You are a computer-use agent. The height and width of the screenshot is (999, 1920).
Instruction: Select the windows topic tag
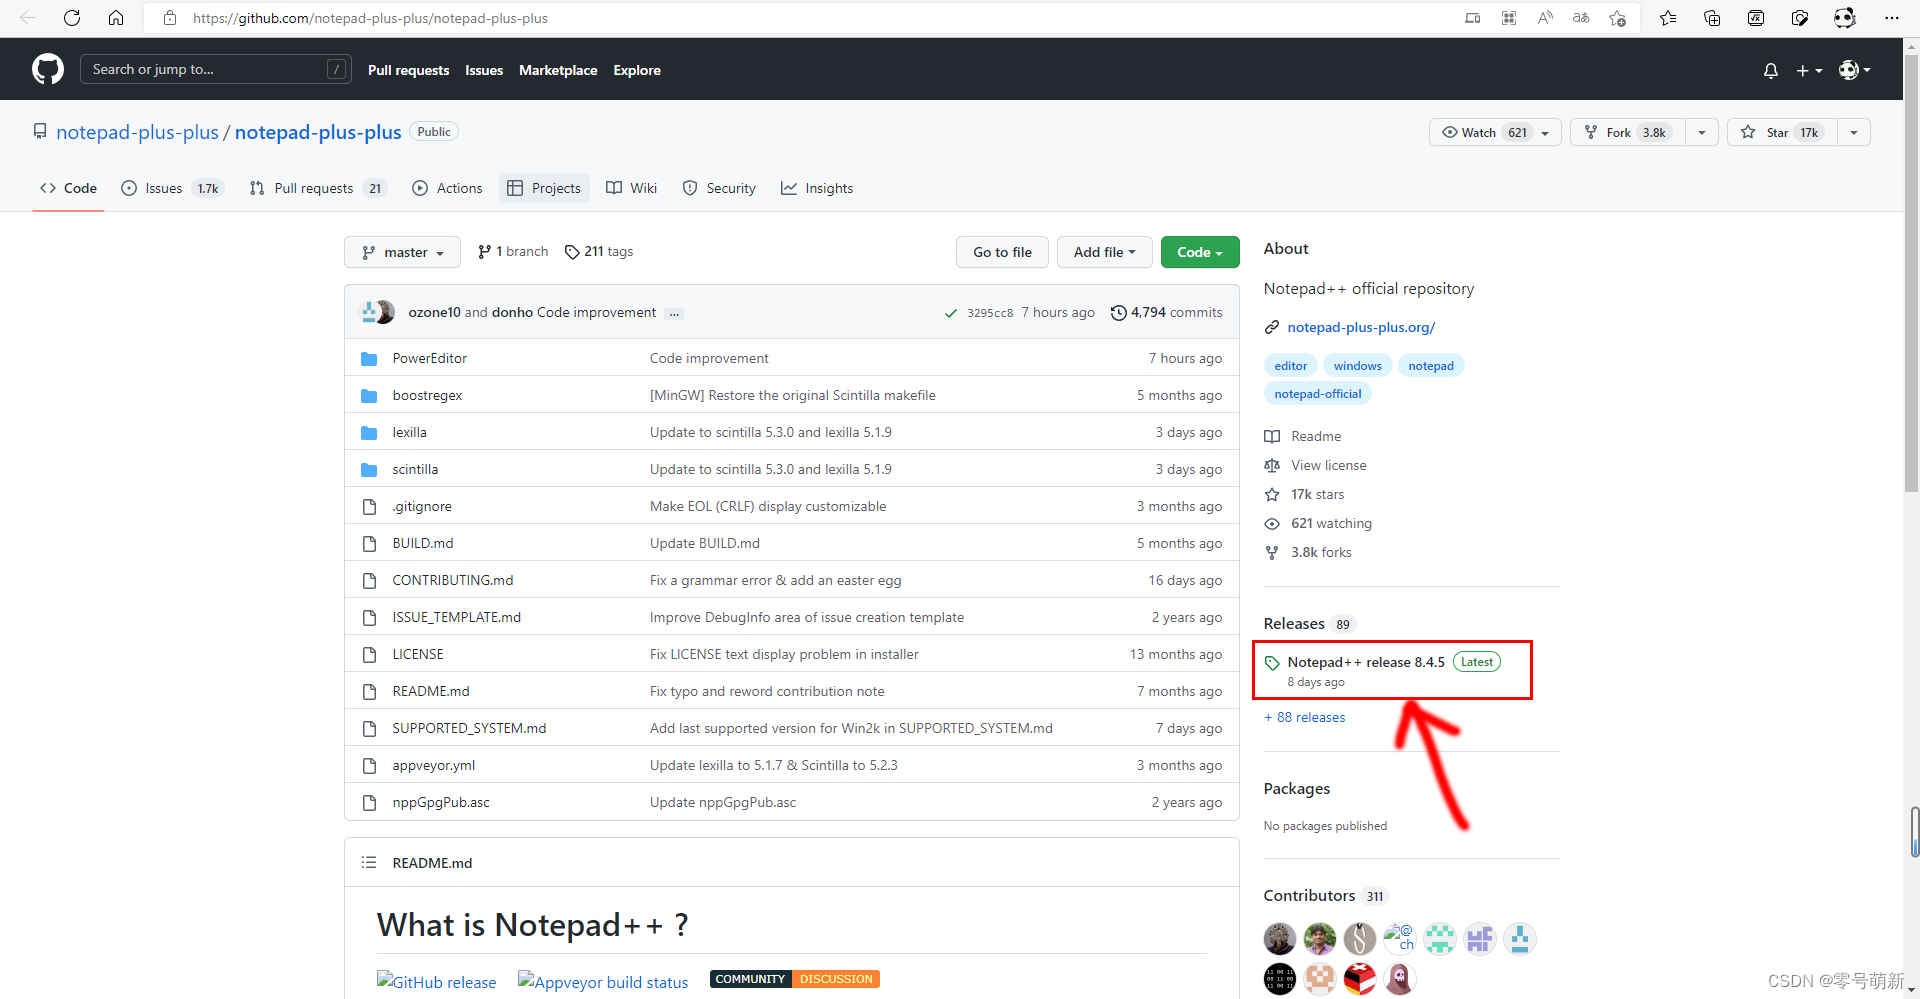(1357, 366)
